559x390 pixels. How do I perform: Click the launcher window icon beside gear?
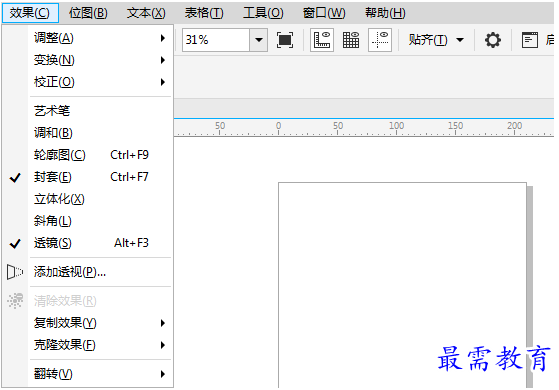530,40
